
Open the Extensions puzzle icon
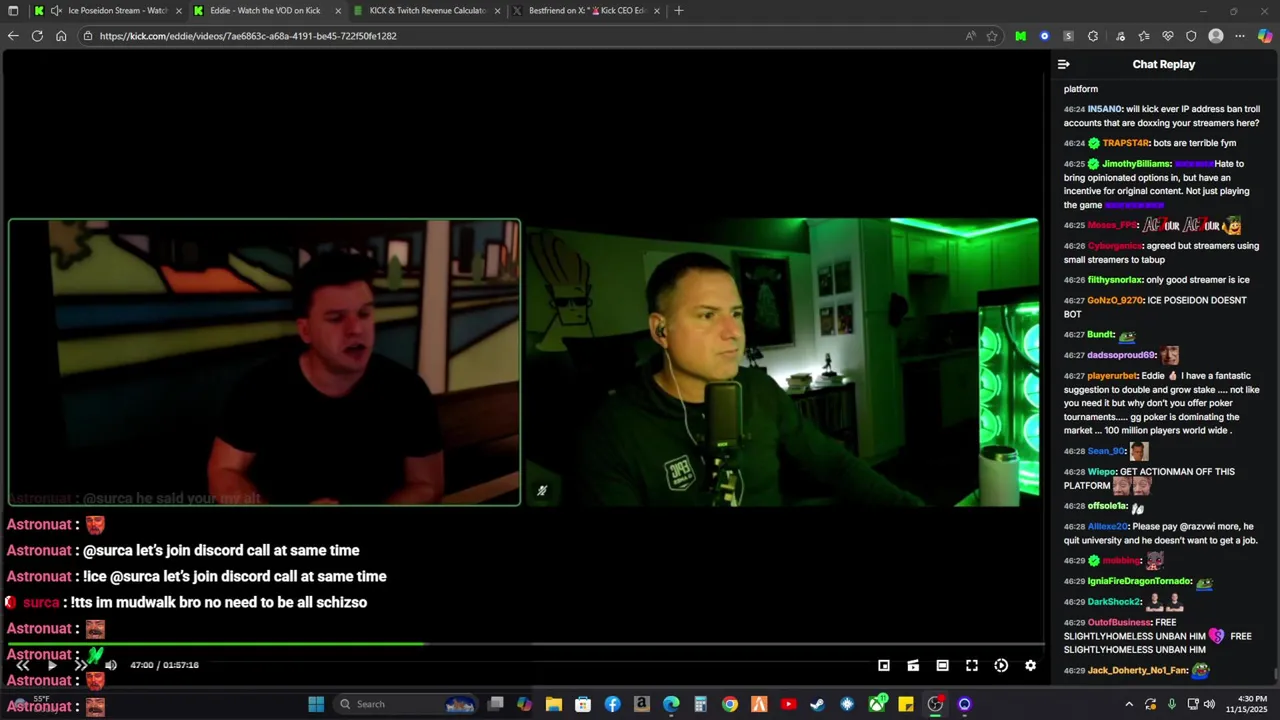tap(1093, 36)
